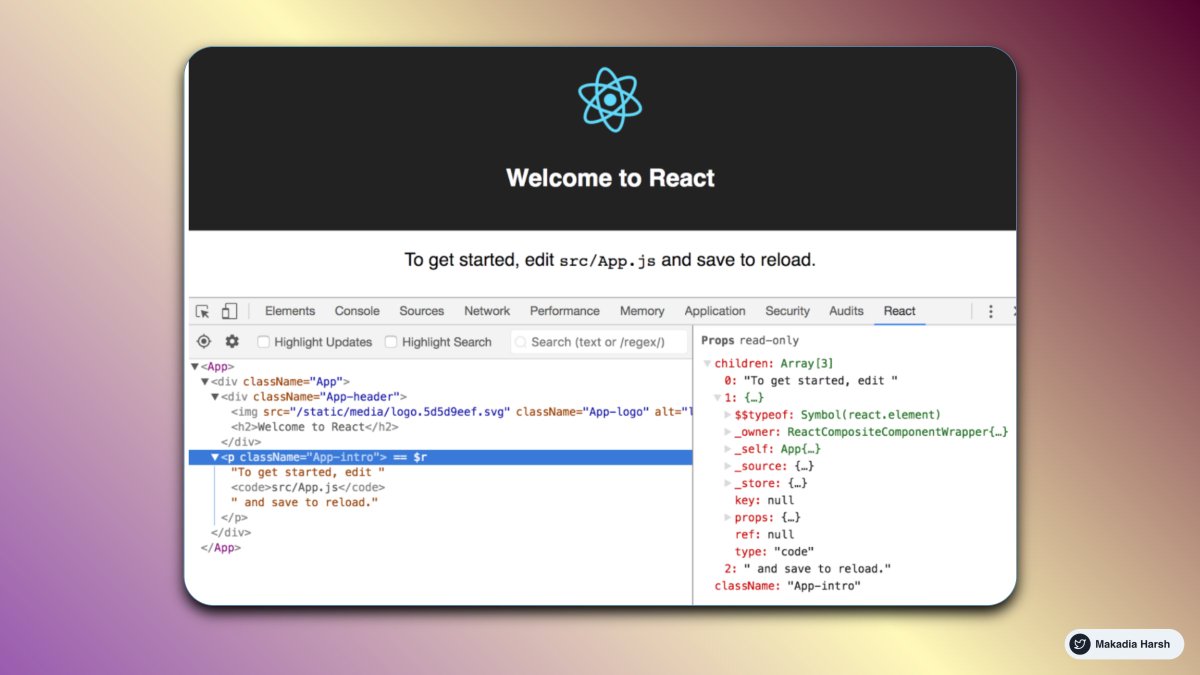Open the DevTools three-dot menu
This screenshot has height=675, width=1200.
click(x=991, y=311)
